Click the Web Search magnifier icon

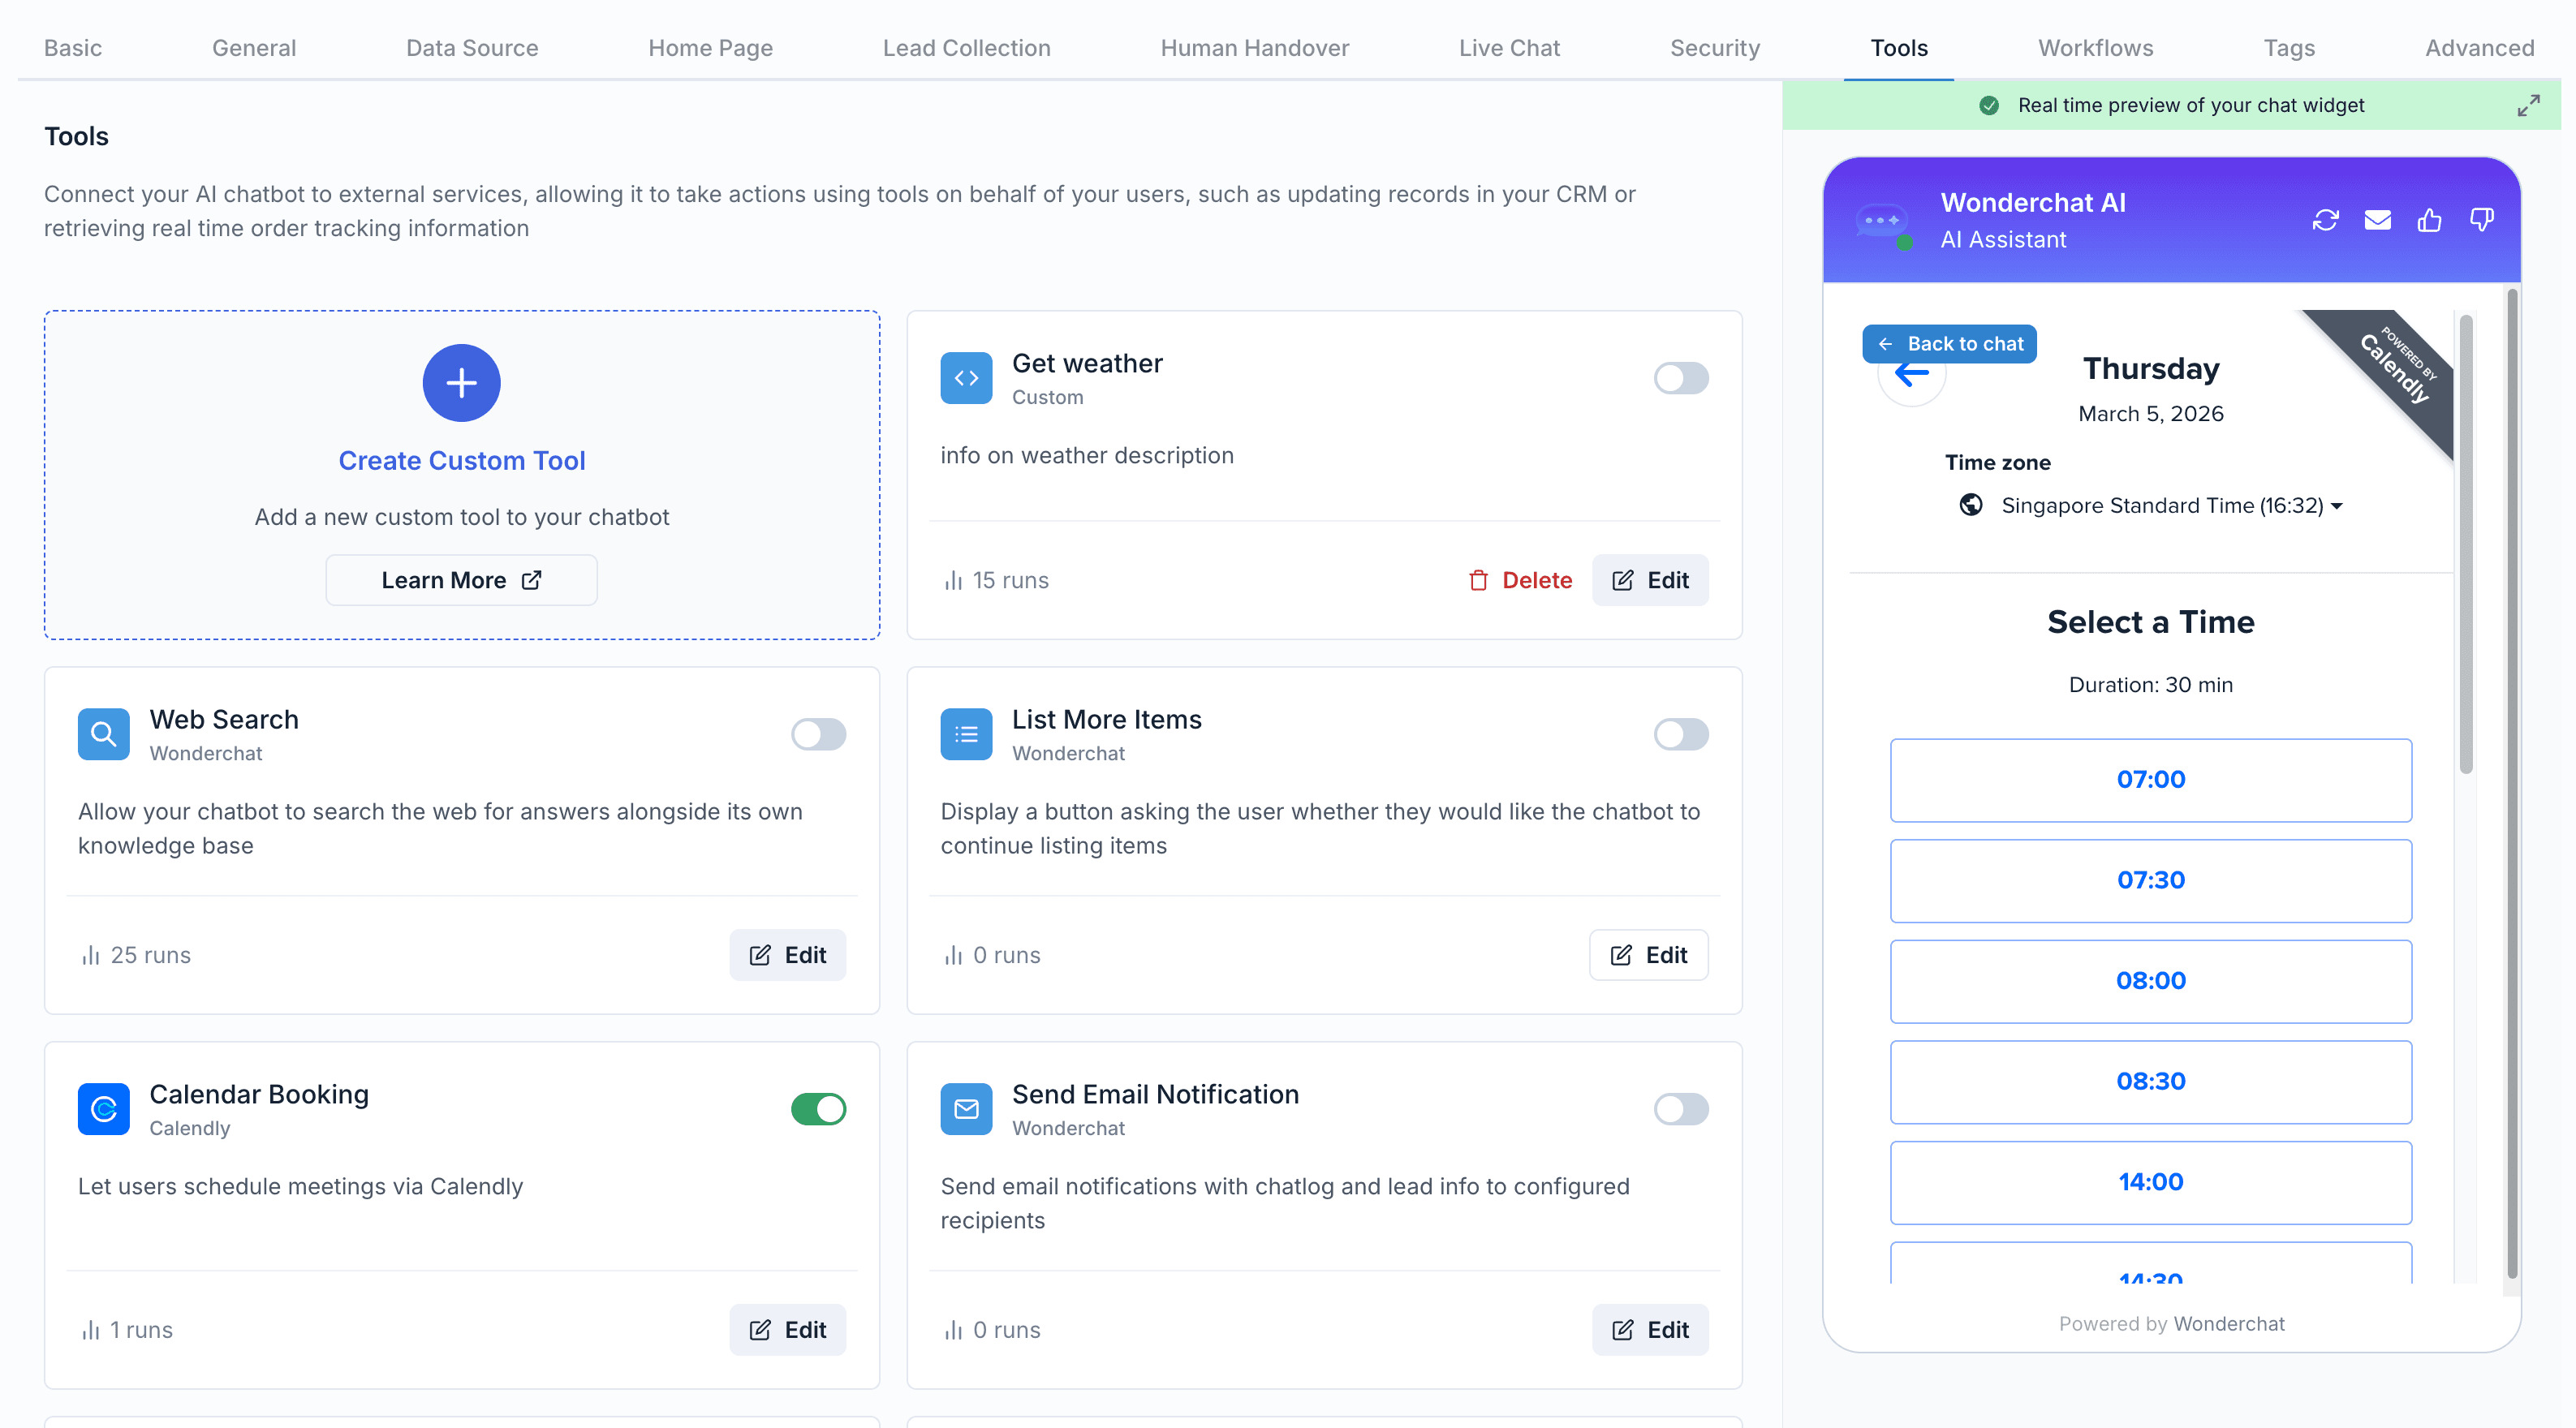(104, 734)
